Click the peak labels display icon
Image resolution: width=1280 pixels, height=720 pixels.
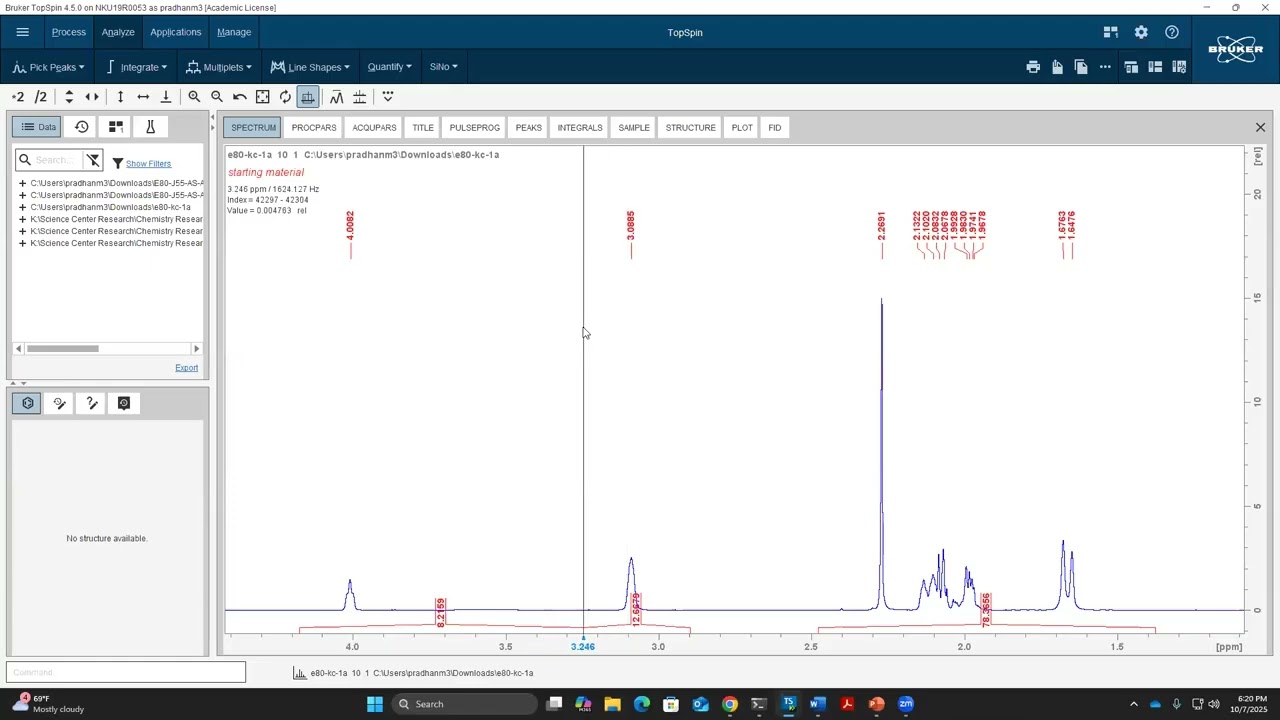(359, 97)
